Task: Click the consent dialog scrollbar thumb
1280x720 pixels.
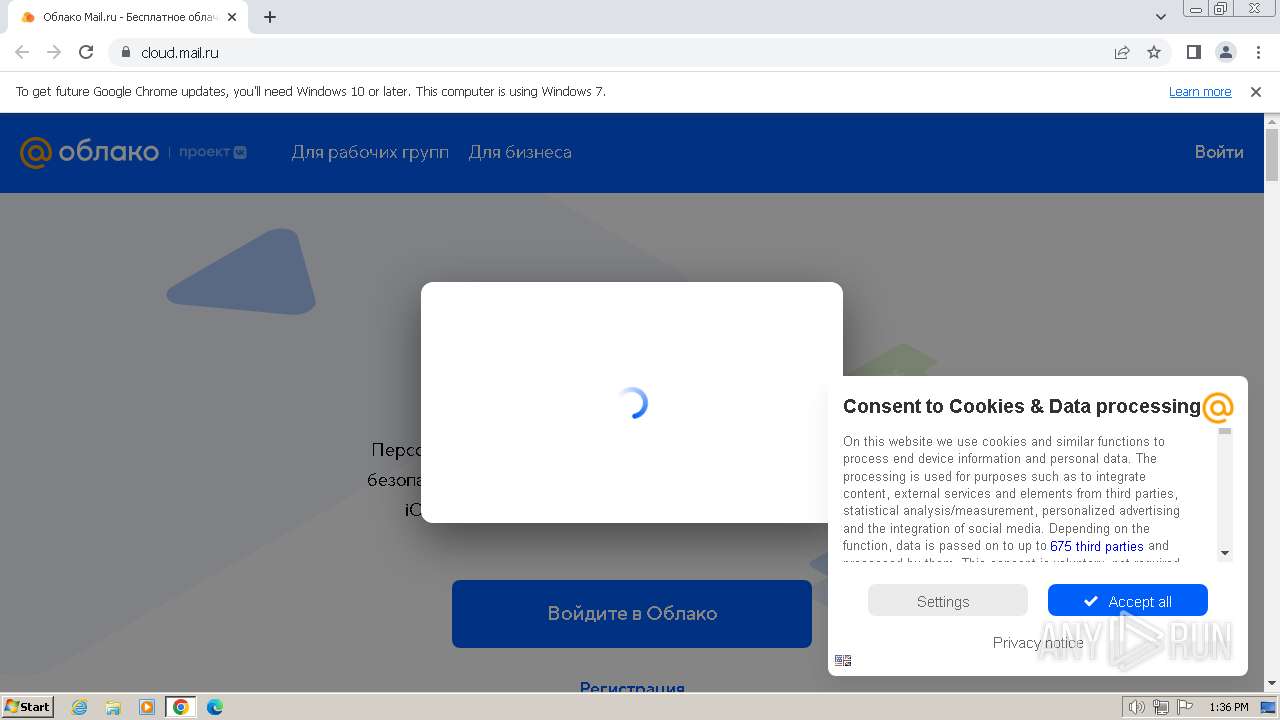Action: point(1225,432)
